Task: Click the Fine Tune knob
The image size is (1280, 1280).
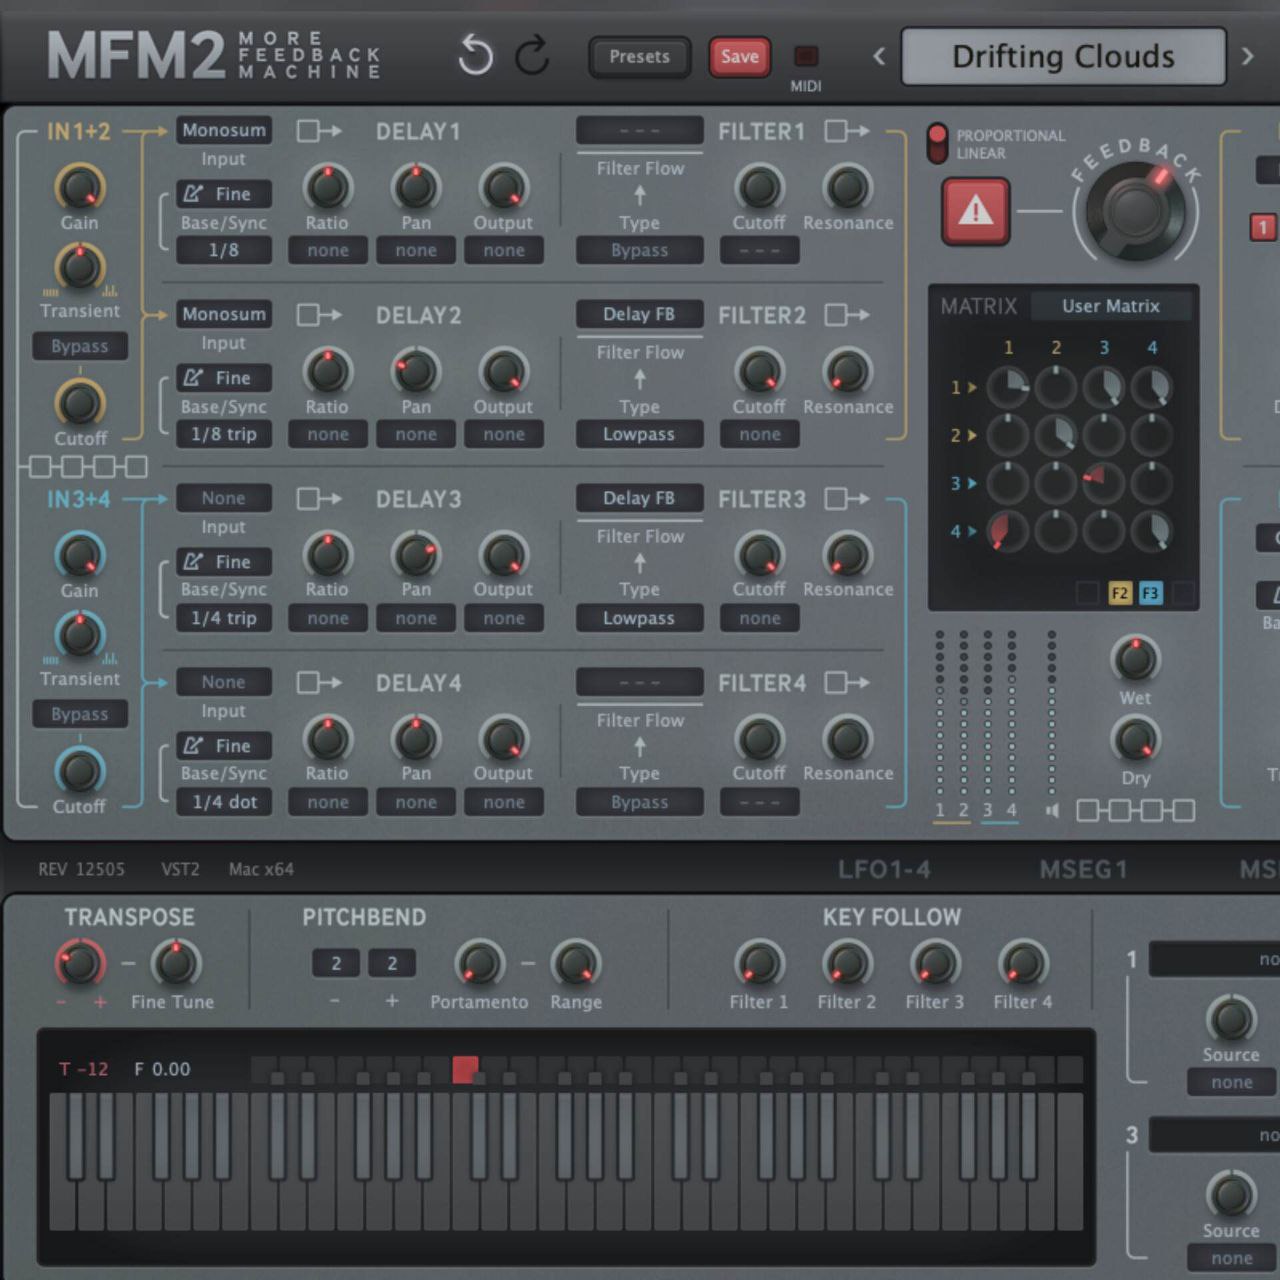Action: 176,963
